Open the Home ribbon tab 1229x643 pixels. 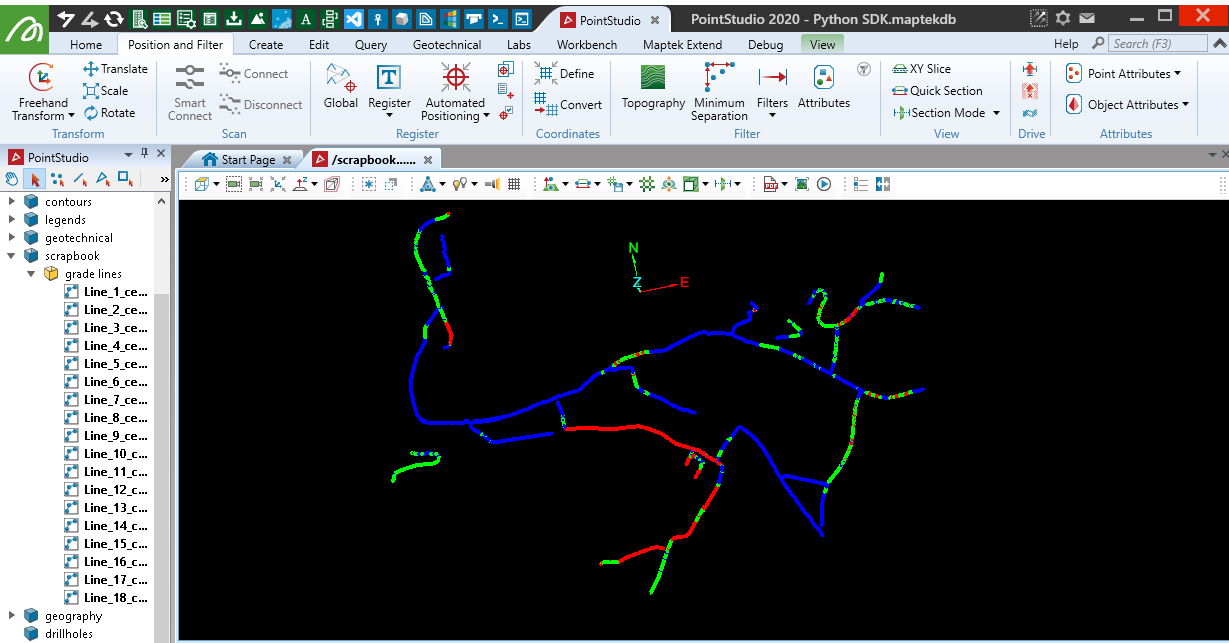[86, 44]
